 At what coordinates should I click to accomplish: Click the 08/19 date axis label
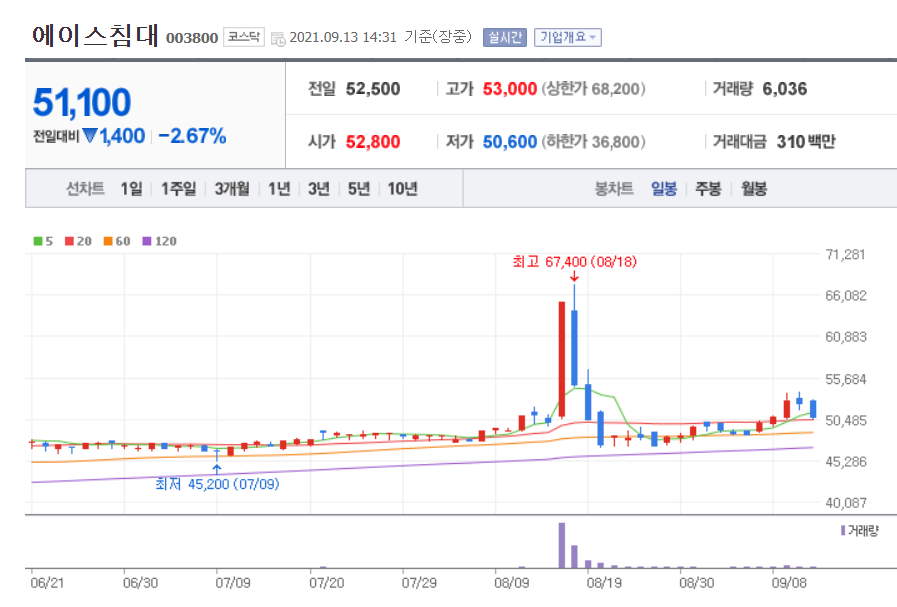point(604,583)
